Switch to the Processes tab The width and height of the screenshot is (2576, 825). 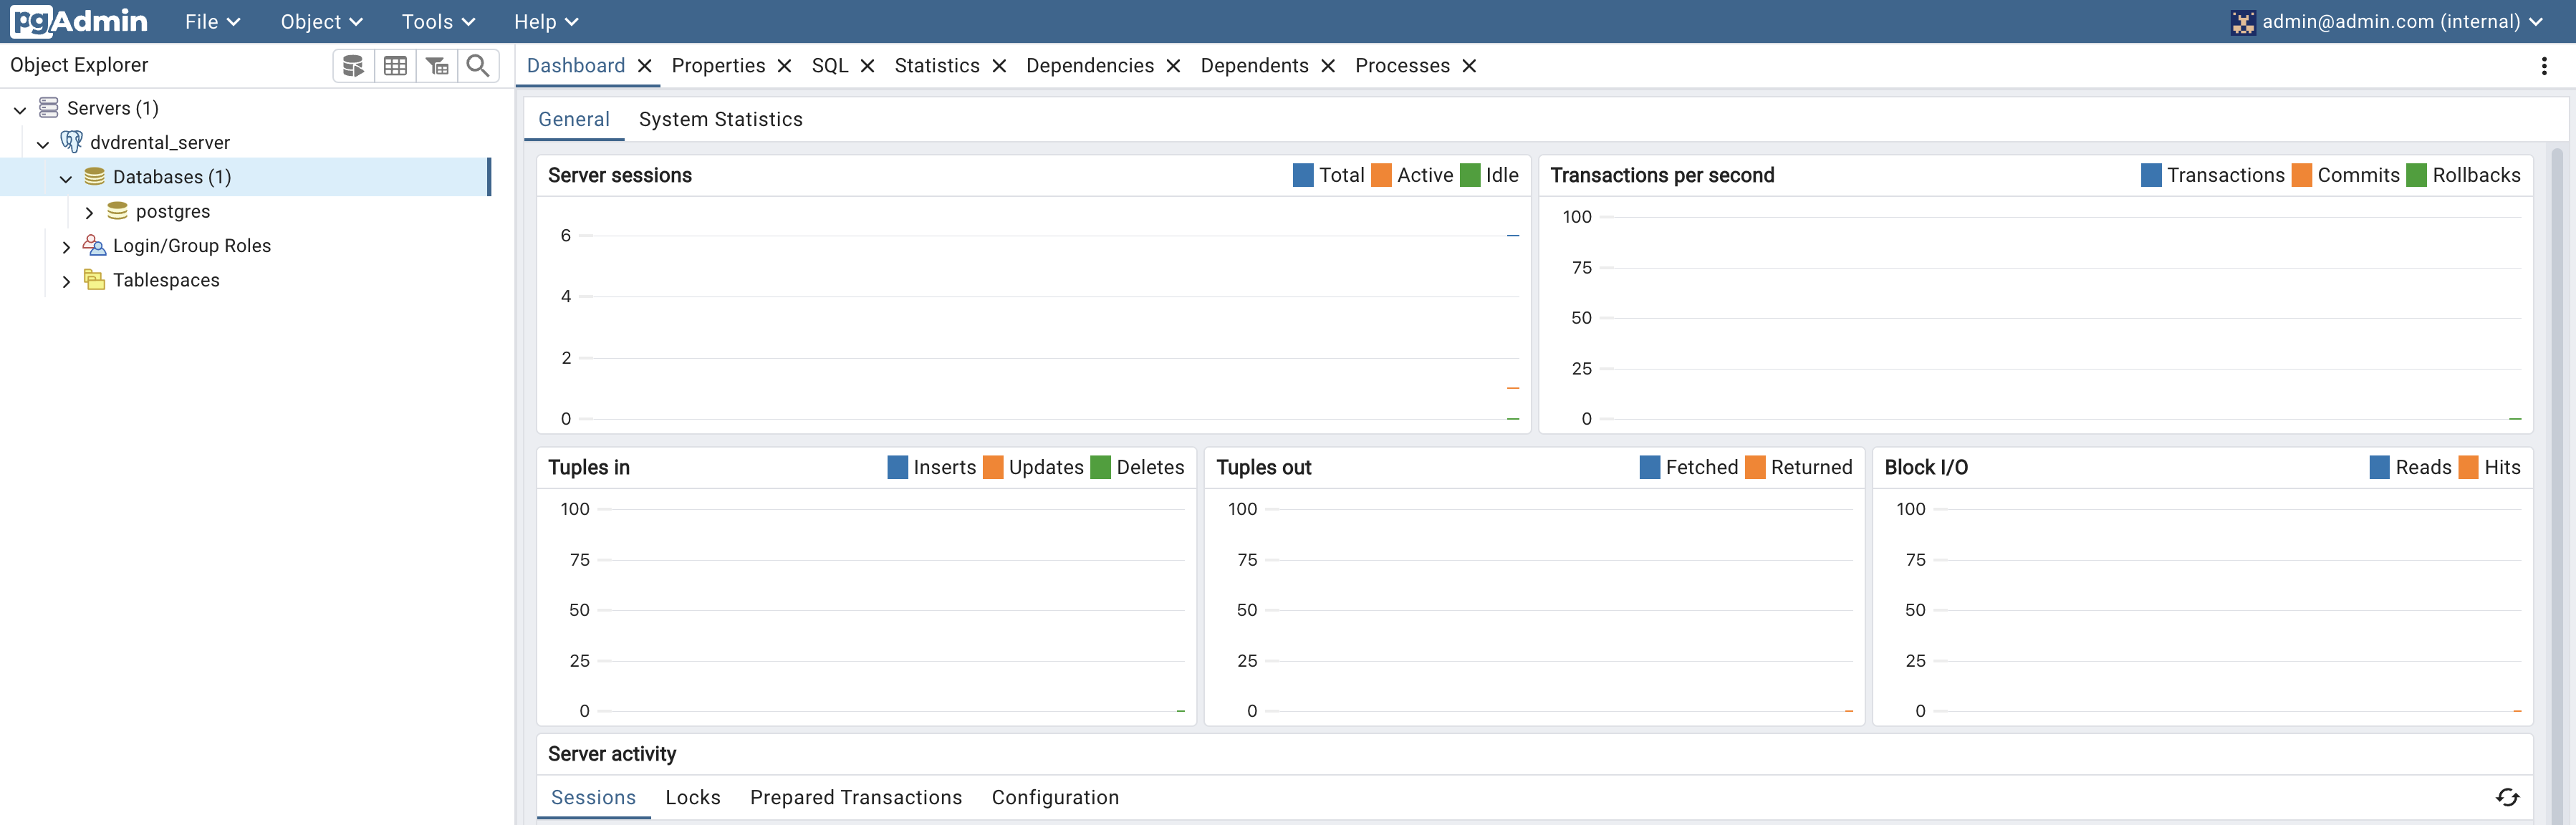1402,66
